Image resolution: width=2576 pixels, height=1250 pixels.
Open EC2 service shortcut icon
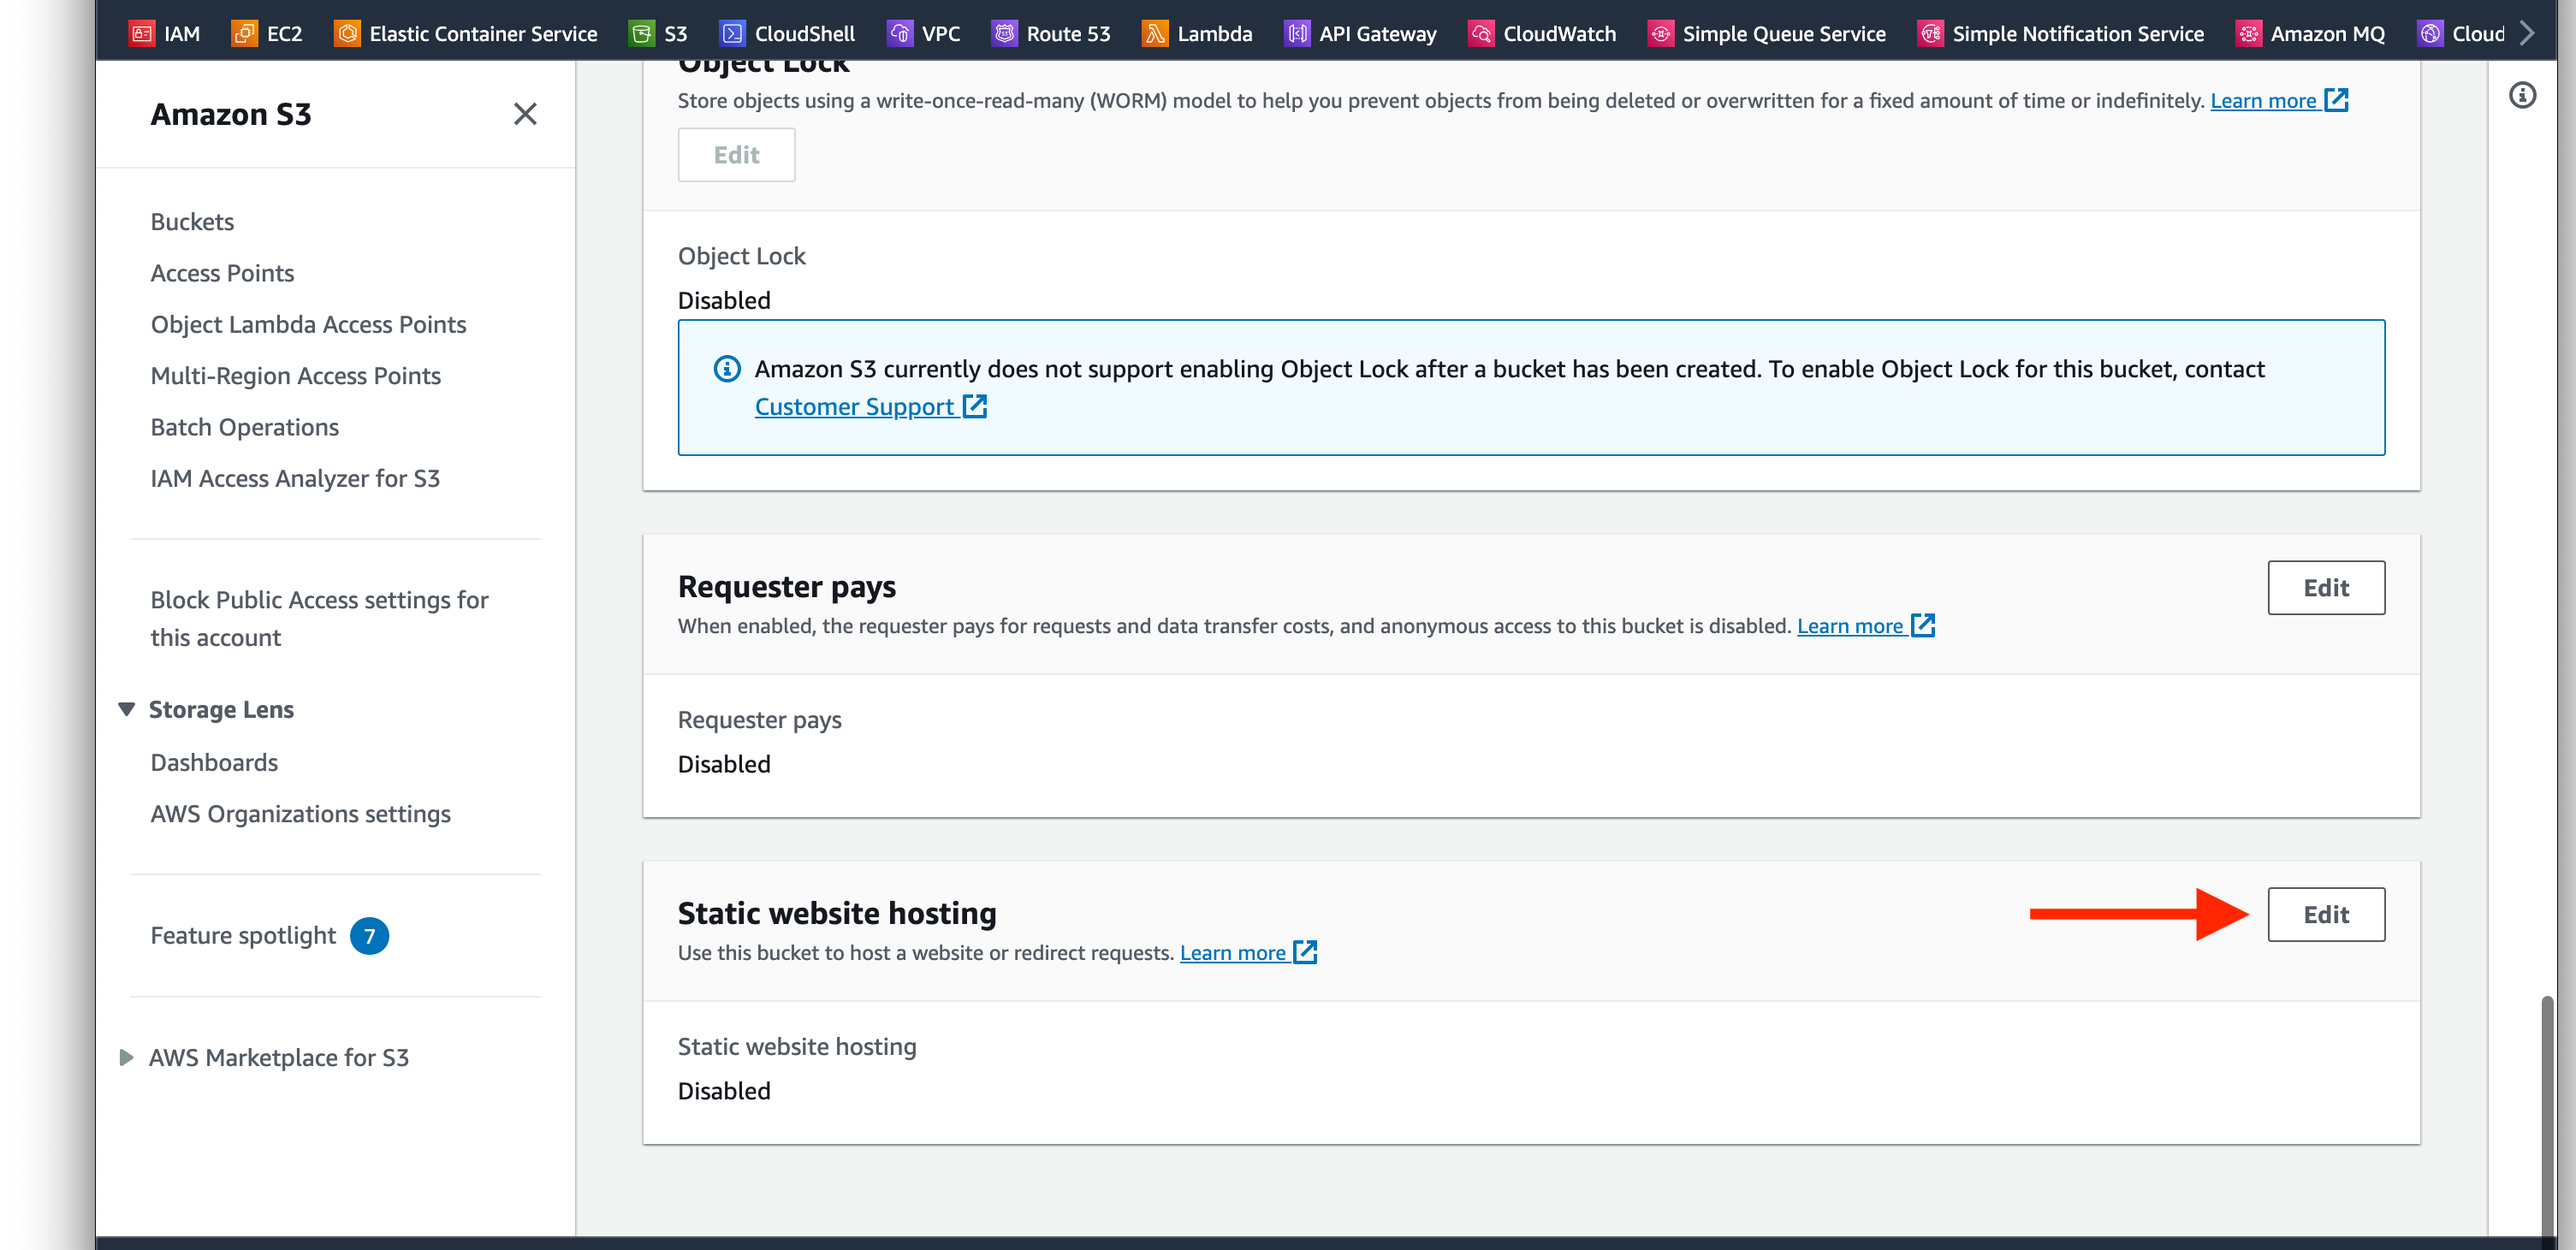[244, 33]
